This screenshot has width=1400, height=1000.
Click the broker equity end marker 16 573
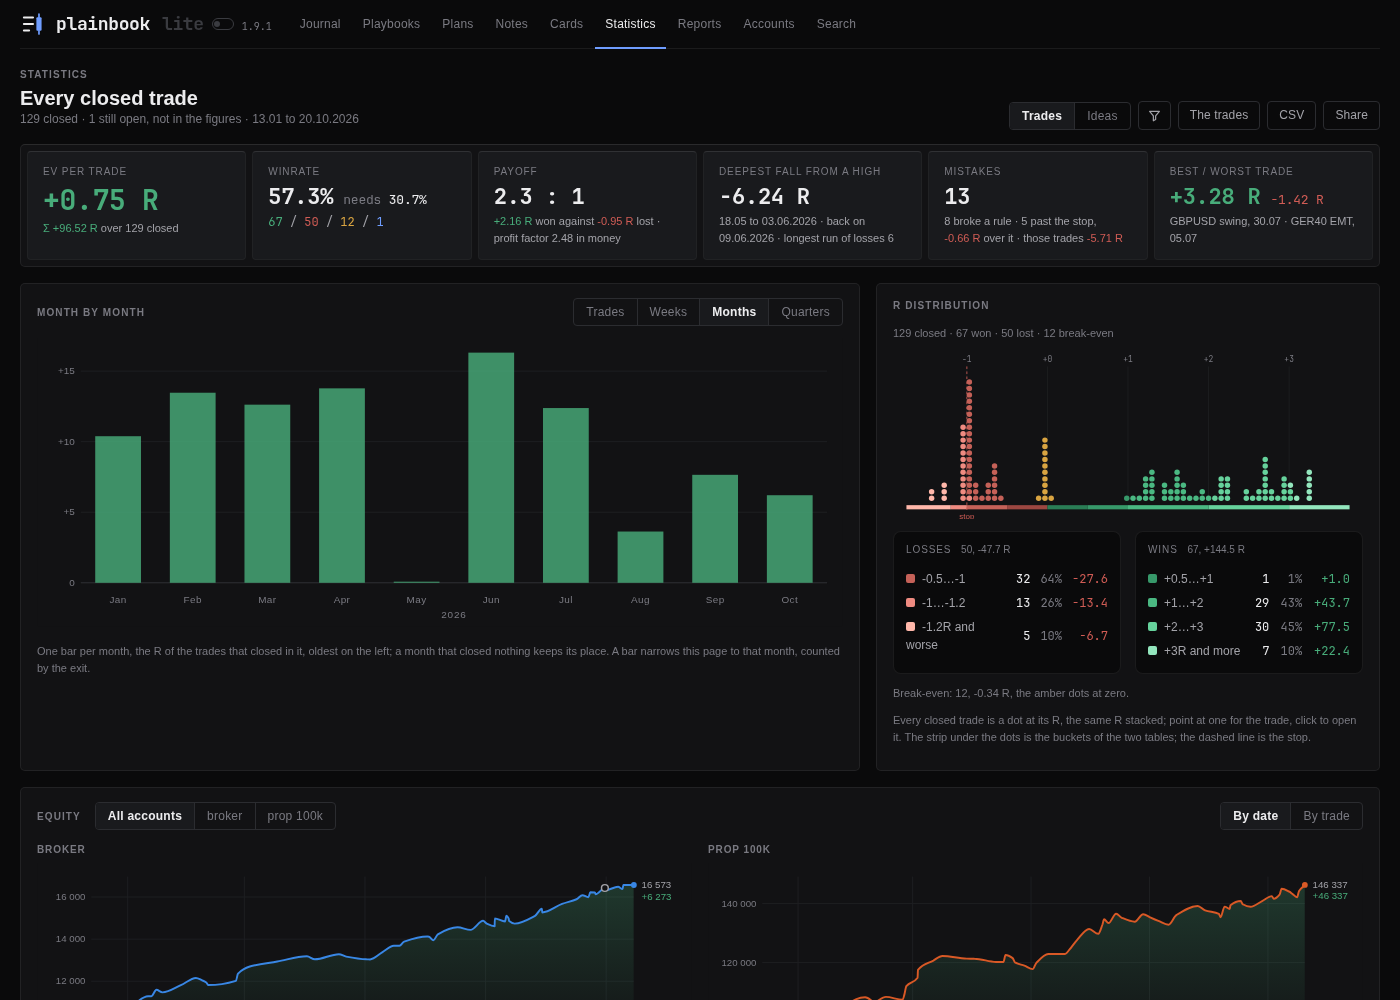(x=633, y=885)
